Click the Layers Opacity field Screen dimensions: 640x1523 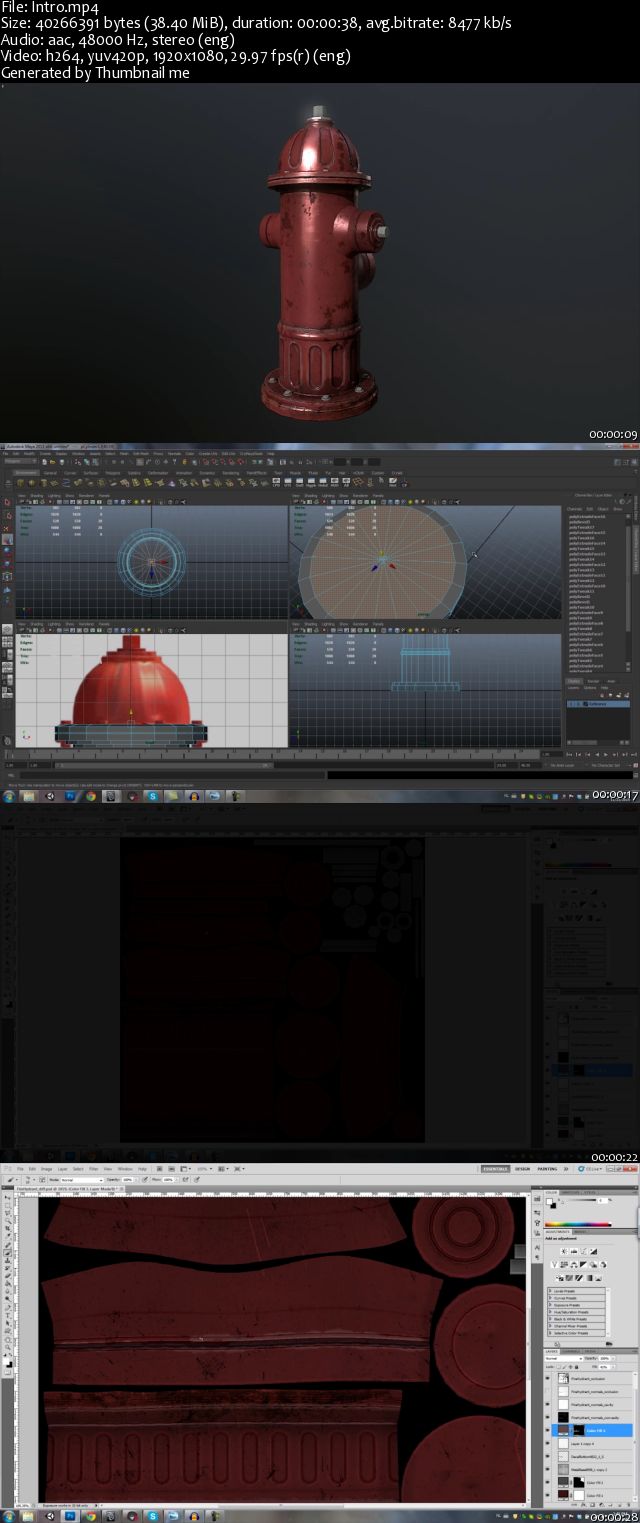604,1359
